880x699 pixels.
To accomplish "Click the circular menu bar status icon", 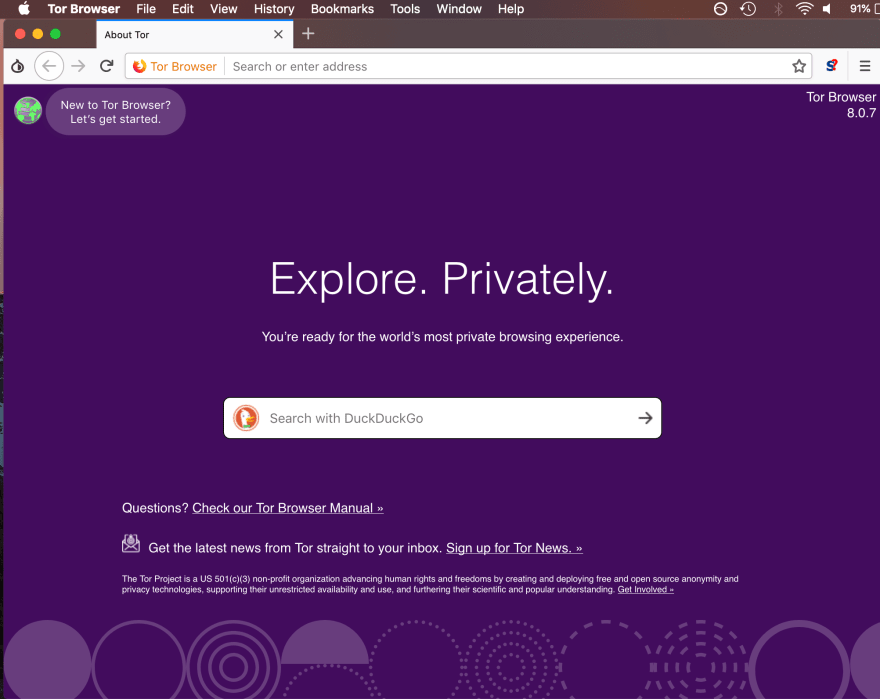I will 720,8.
